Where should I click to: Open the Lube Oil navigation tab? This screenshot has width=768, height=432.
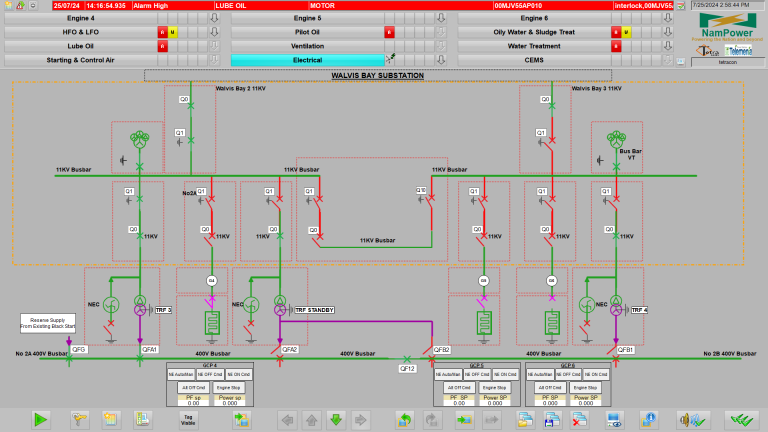coord(80,46)
